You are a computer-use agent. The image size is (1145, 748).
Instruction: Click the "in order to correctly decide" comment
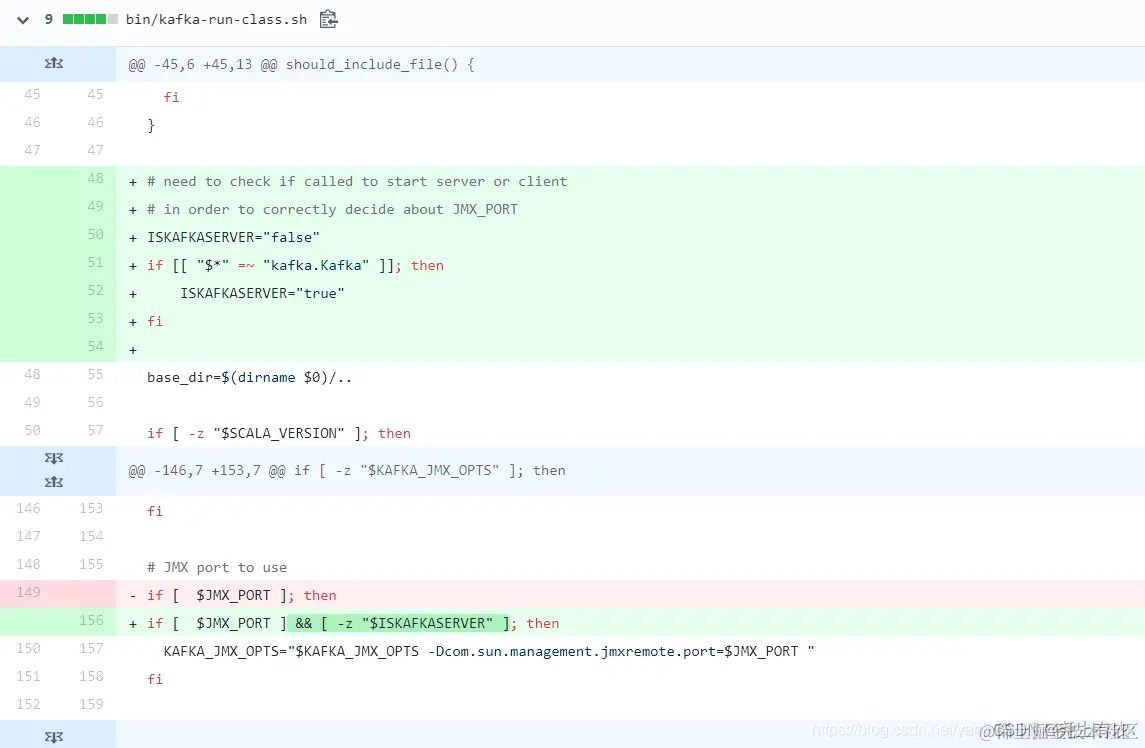pyautogui.click(x=332, y=210)
